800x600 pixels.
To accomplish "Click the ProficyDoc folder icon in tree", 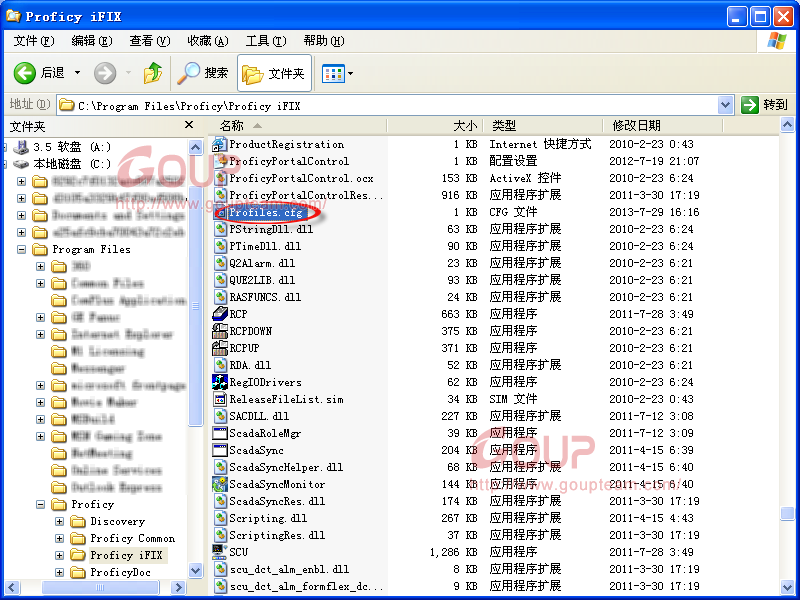I will [x=78, y=572].
